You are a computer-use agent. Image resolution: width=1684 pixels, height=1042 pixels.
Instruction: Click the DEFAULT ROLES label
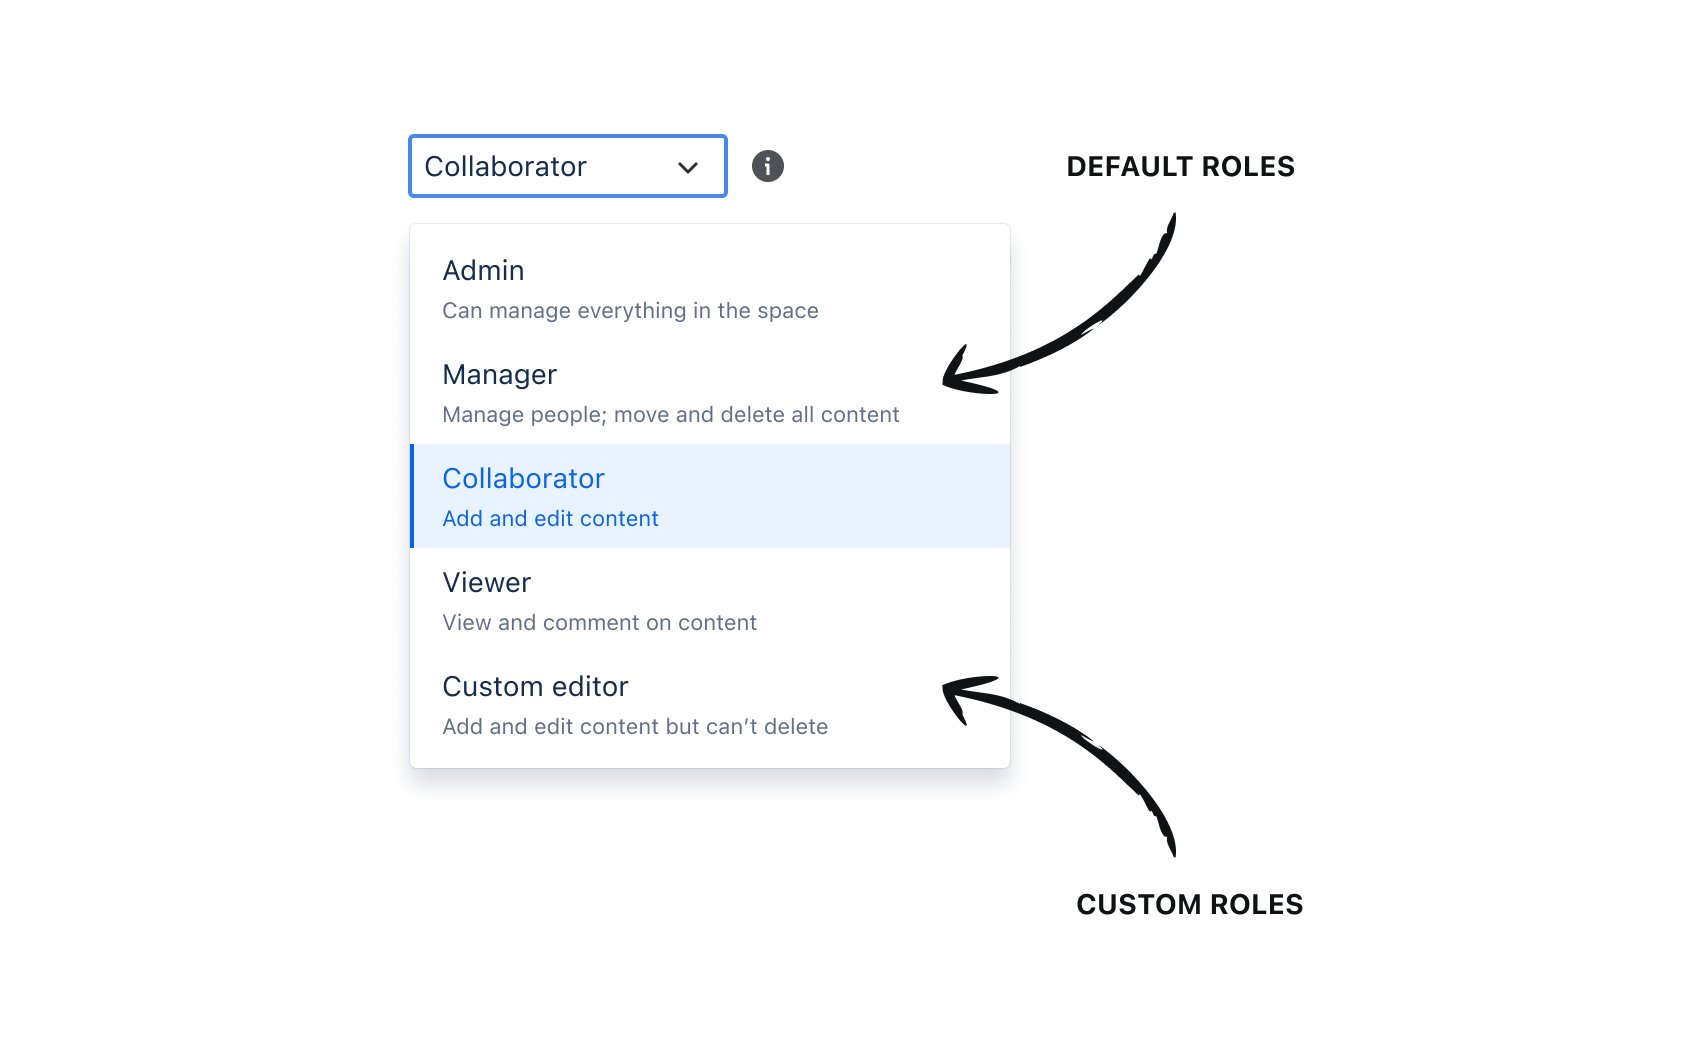click(1180, 167)
